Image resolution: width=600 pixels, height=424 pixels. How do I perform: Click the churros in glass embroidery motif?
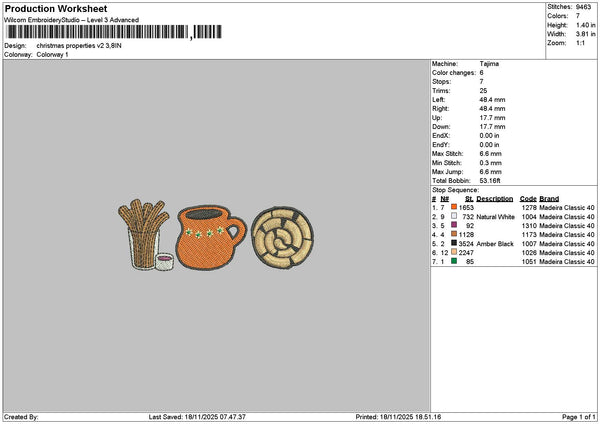[x=143, y=233]
